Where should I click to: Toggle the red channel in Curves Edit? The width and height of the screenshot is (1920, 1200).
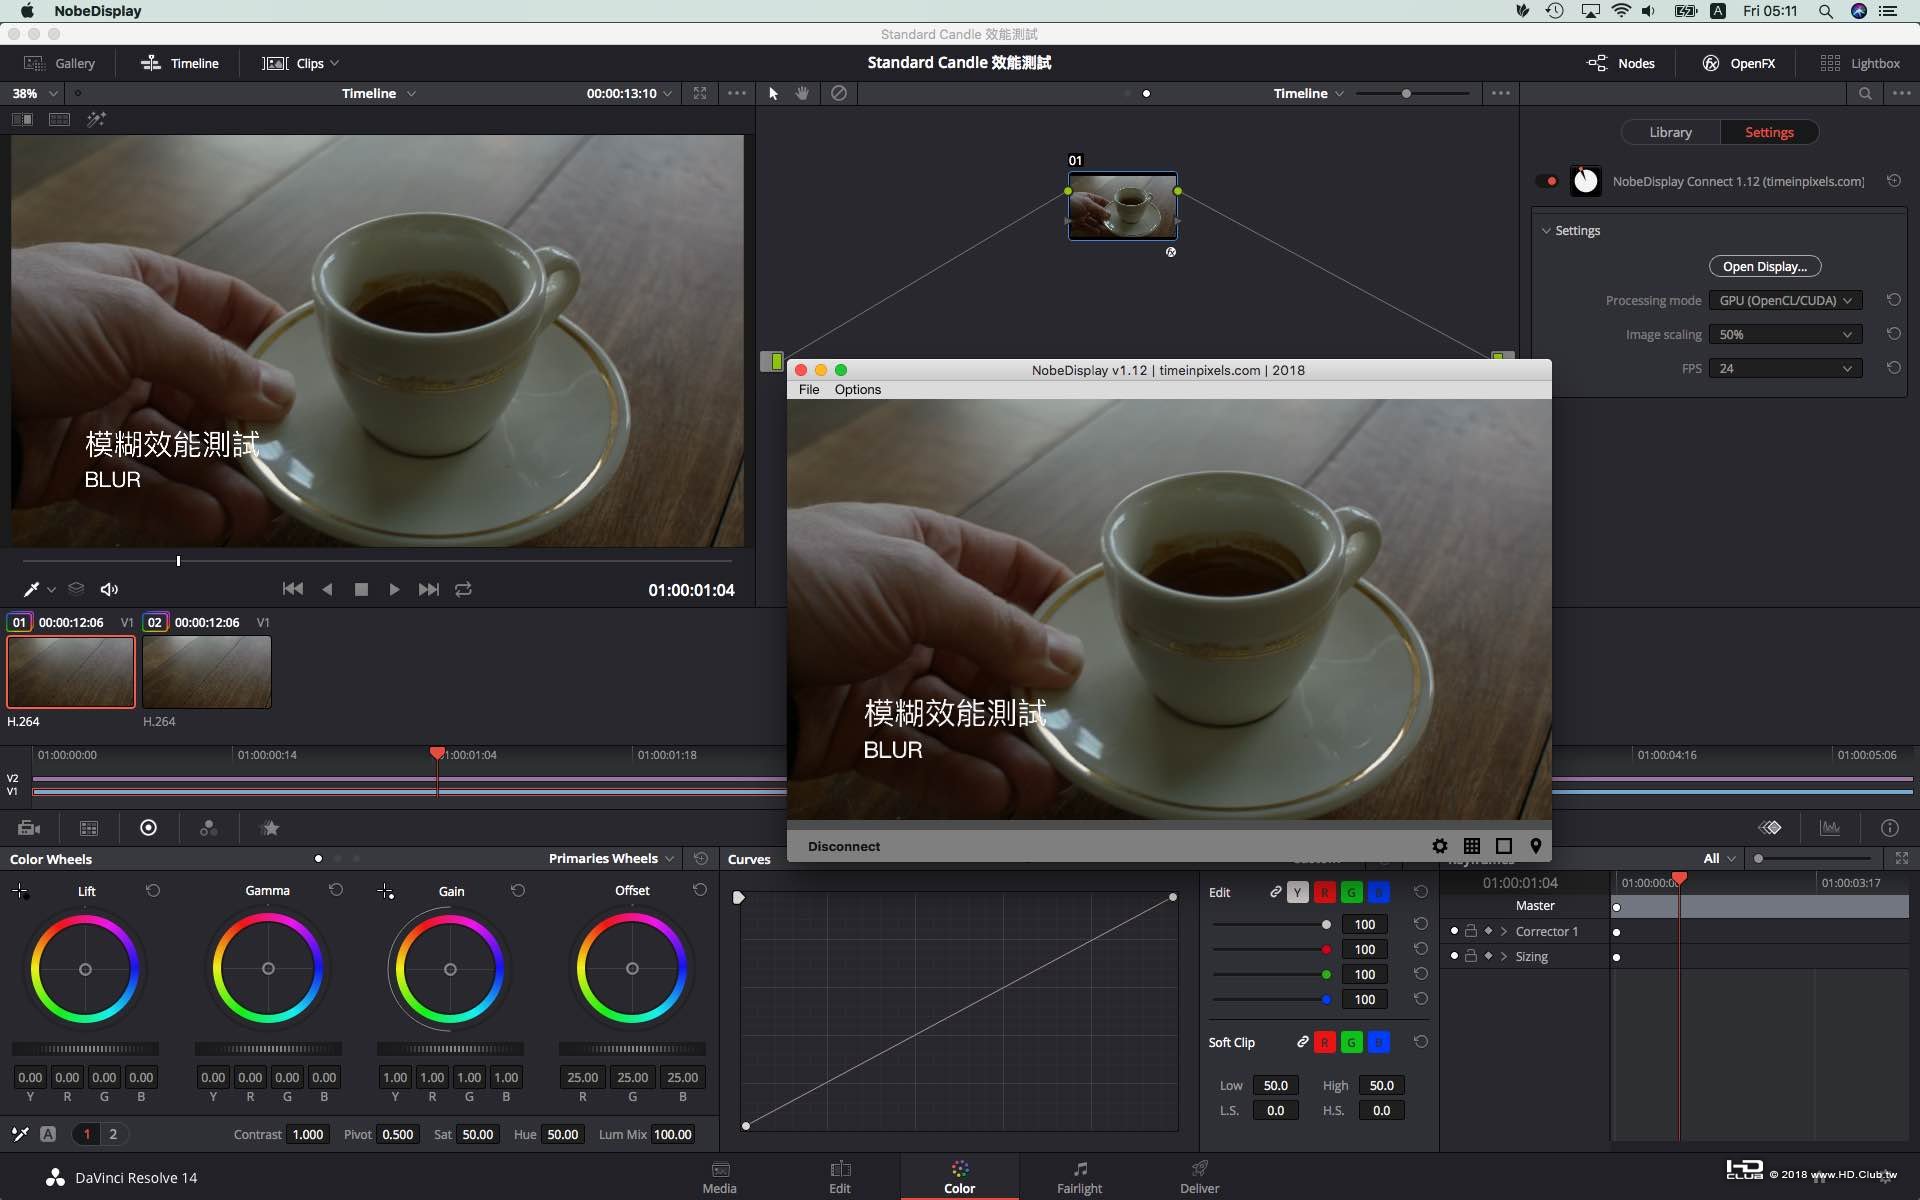(x=1324, y=892)
